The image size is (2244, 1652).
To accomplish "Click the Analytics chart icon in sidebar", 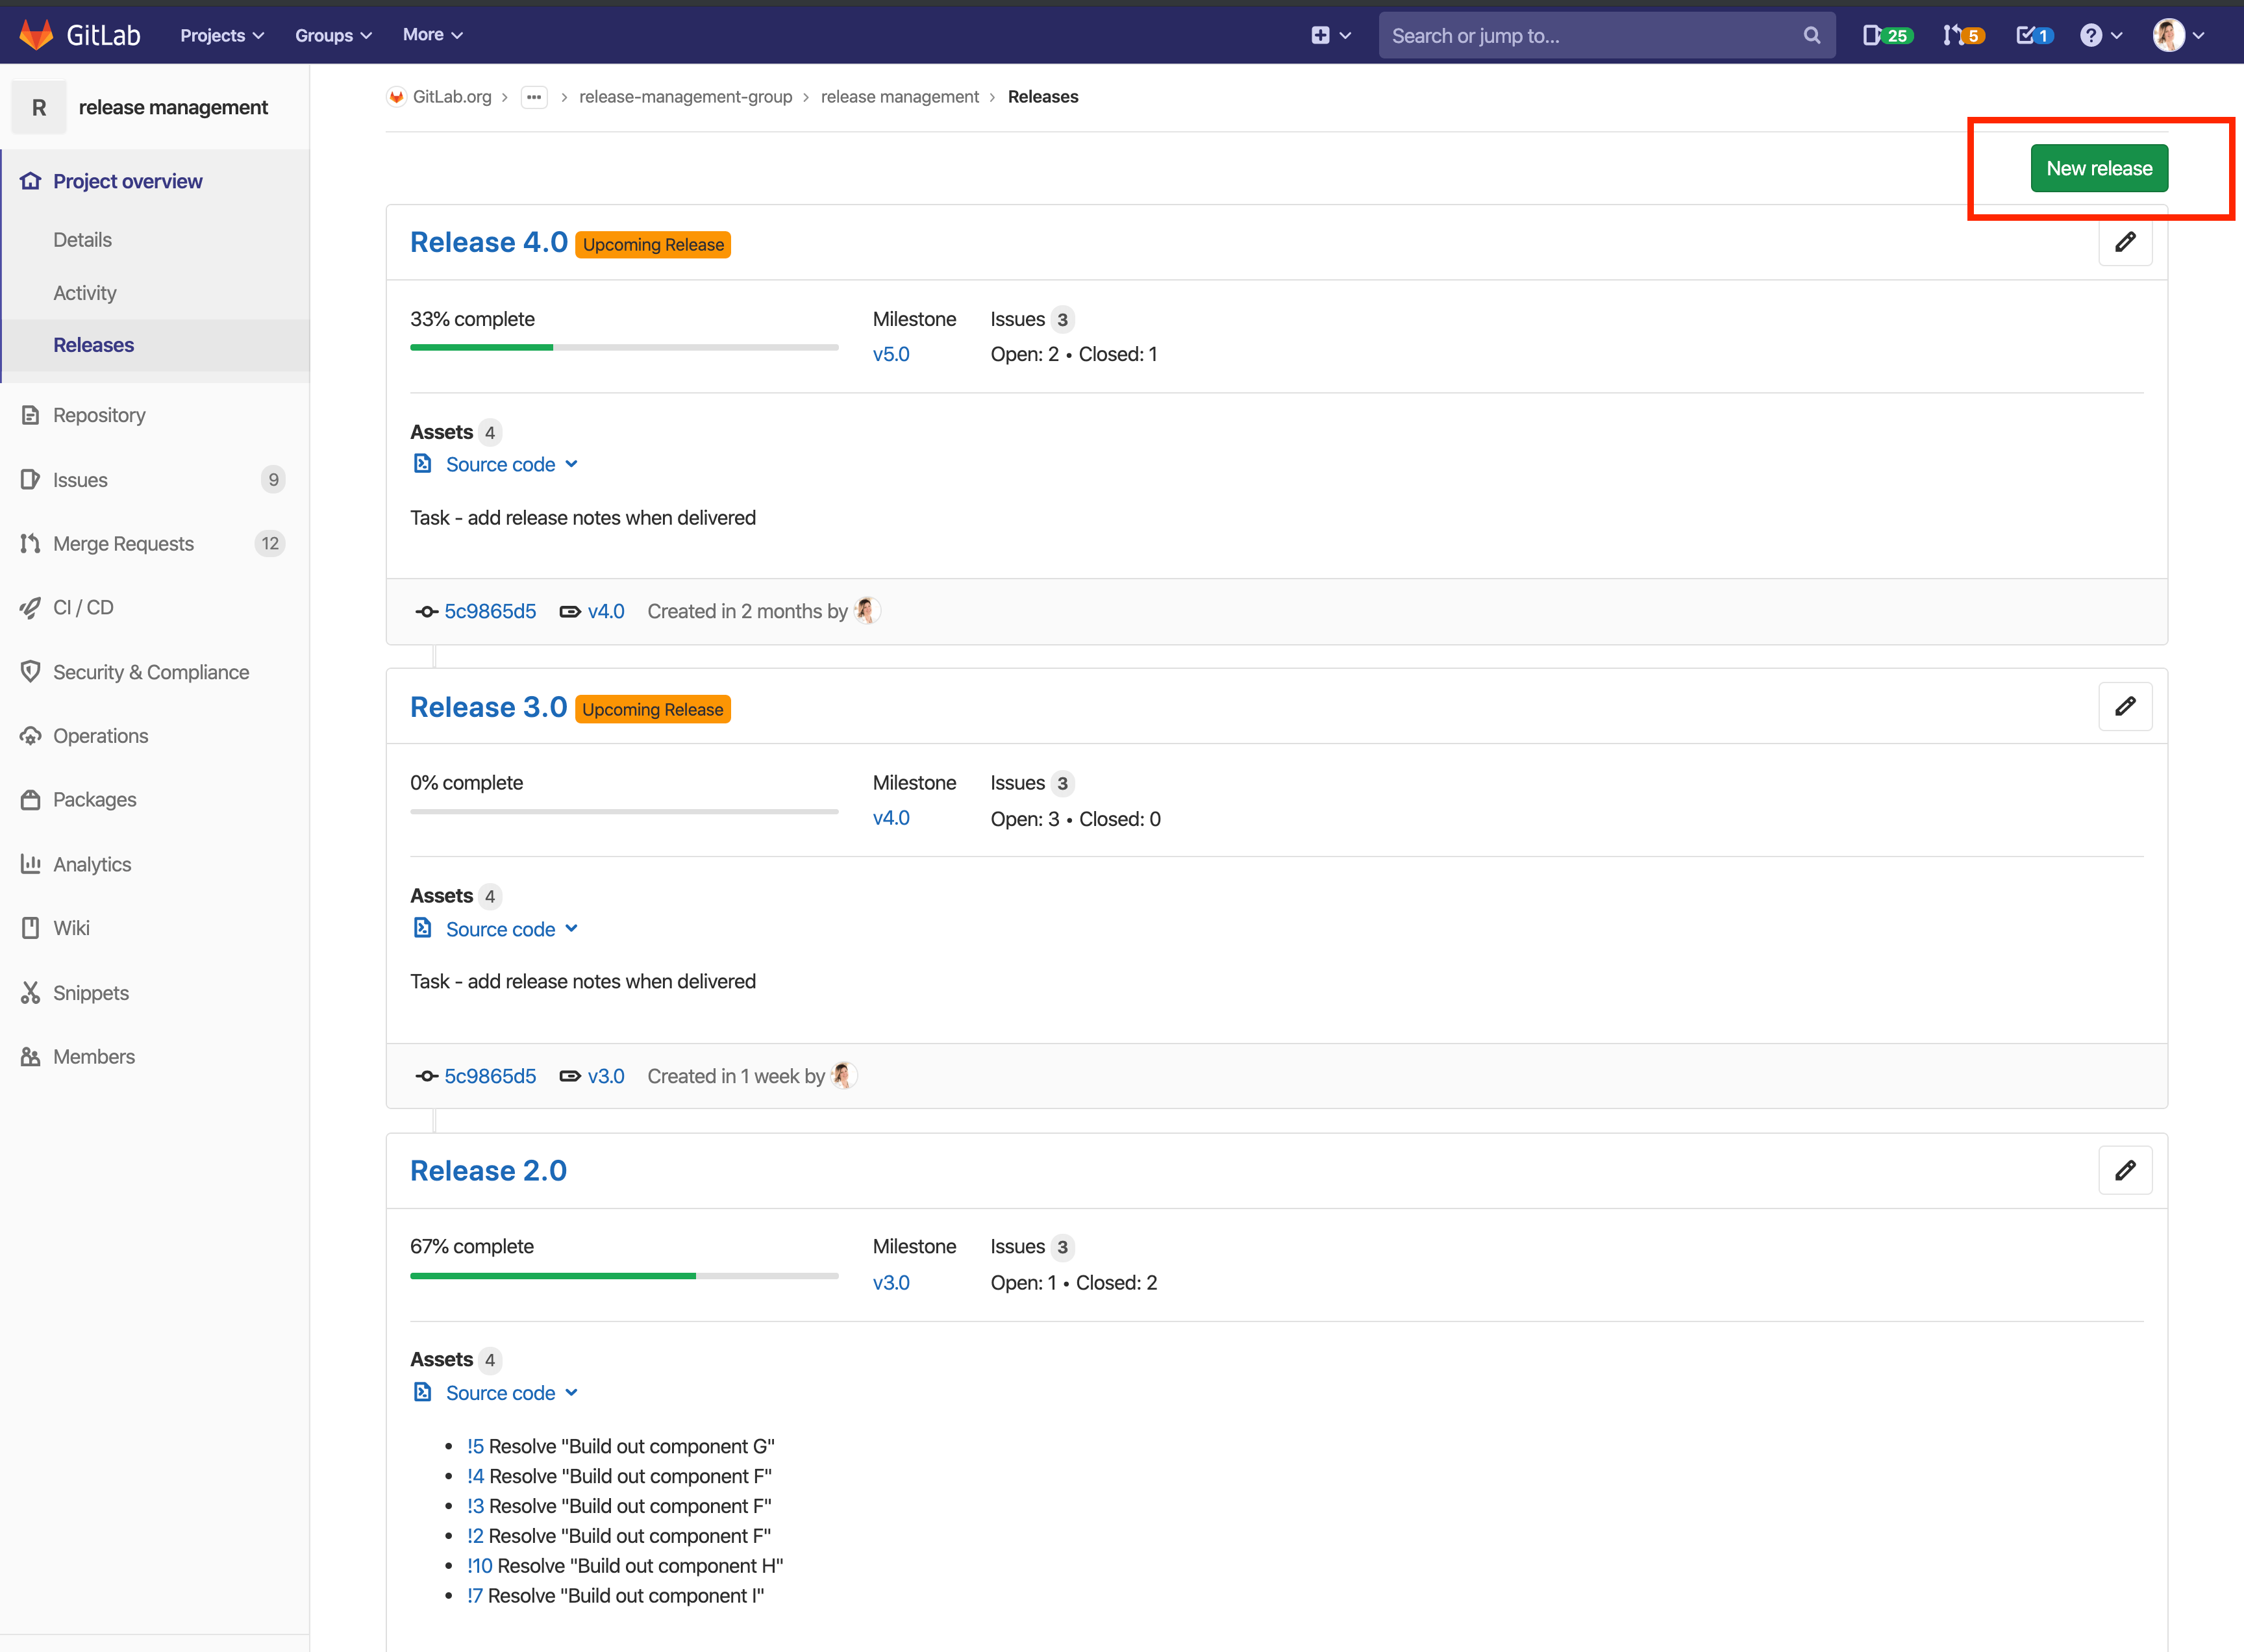I will 31,863.
